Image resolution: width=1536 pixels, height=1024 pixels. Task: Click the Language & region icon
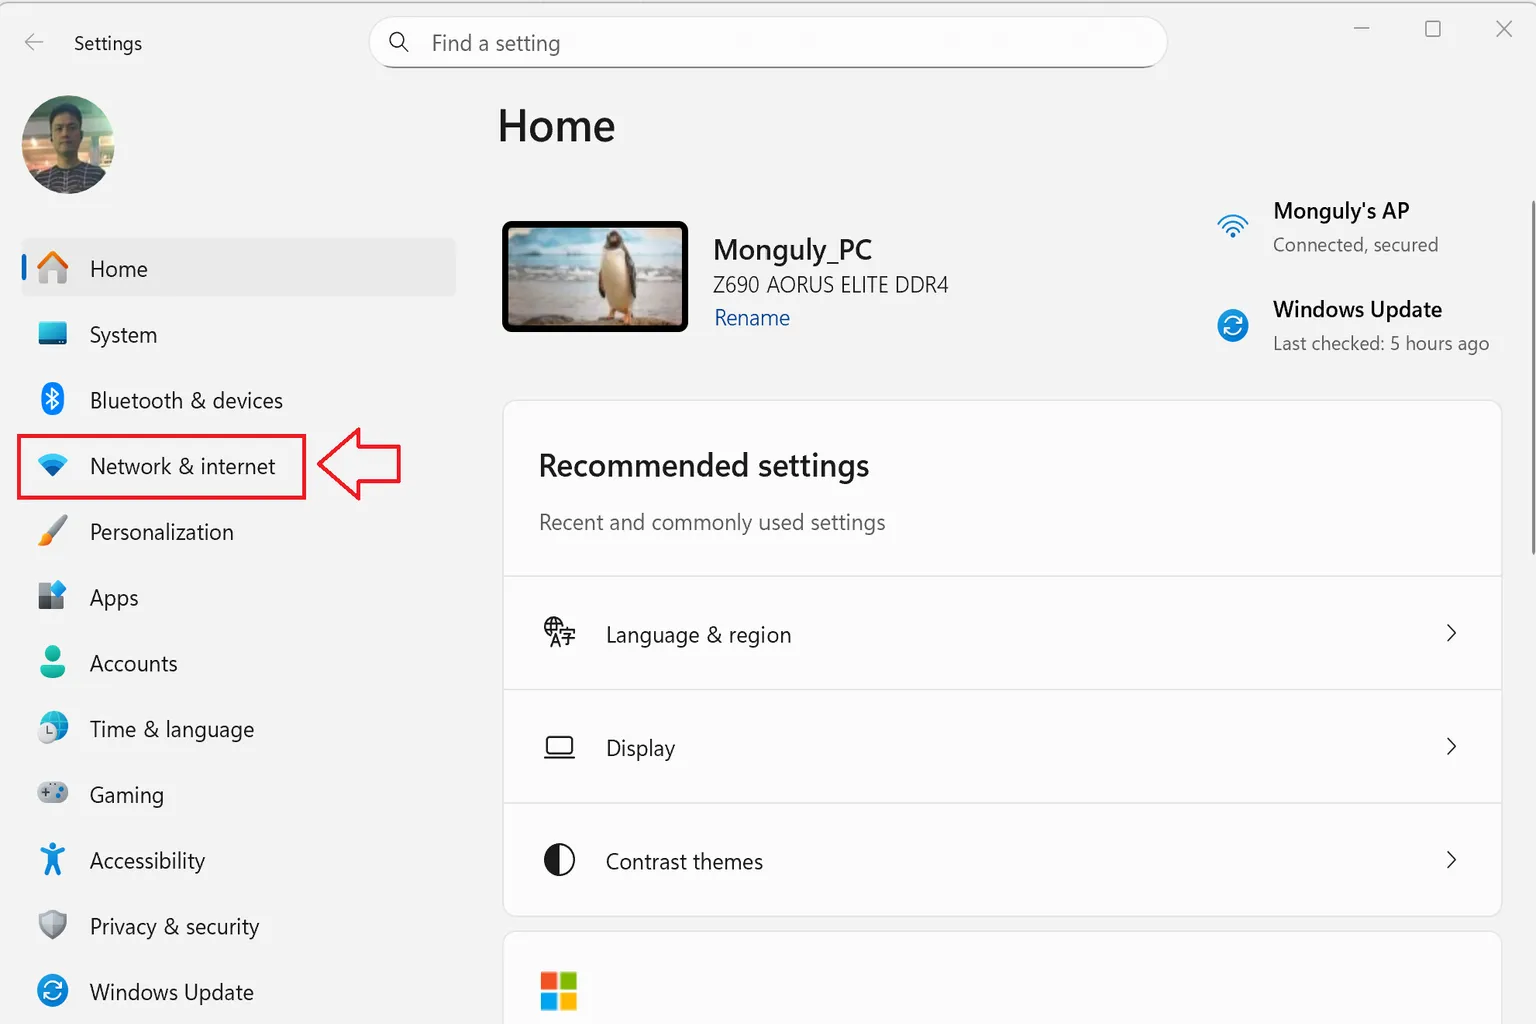coord(560,632)
